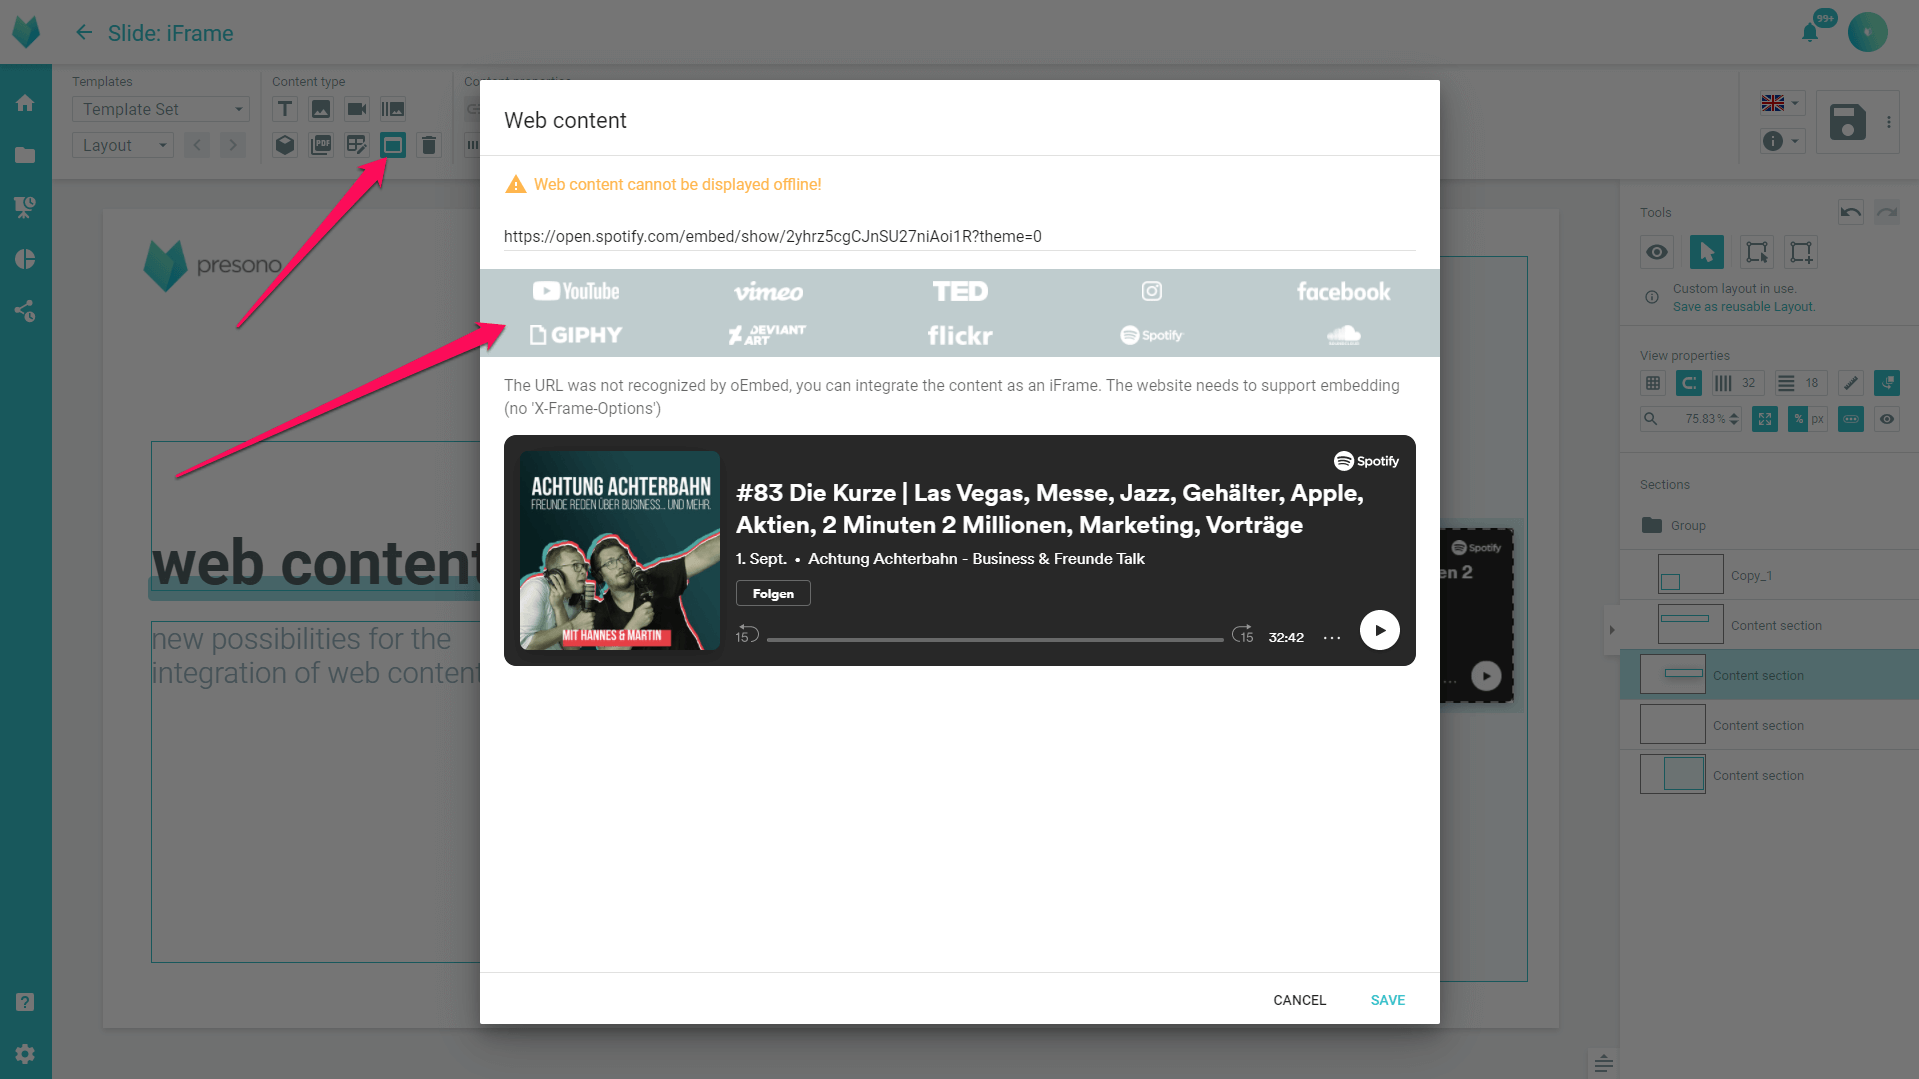Open Home in the left sidebar
This screenshot has width=1919, height=1079.
25,103
